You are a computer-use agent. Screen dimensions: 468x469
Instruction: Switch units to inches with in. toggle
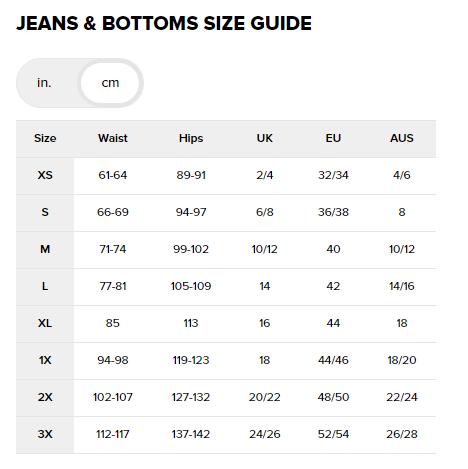pyautogui.click(x=44, y=83)
